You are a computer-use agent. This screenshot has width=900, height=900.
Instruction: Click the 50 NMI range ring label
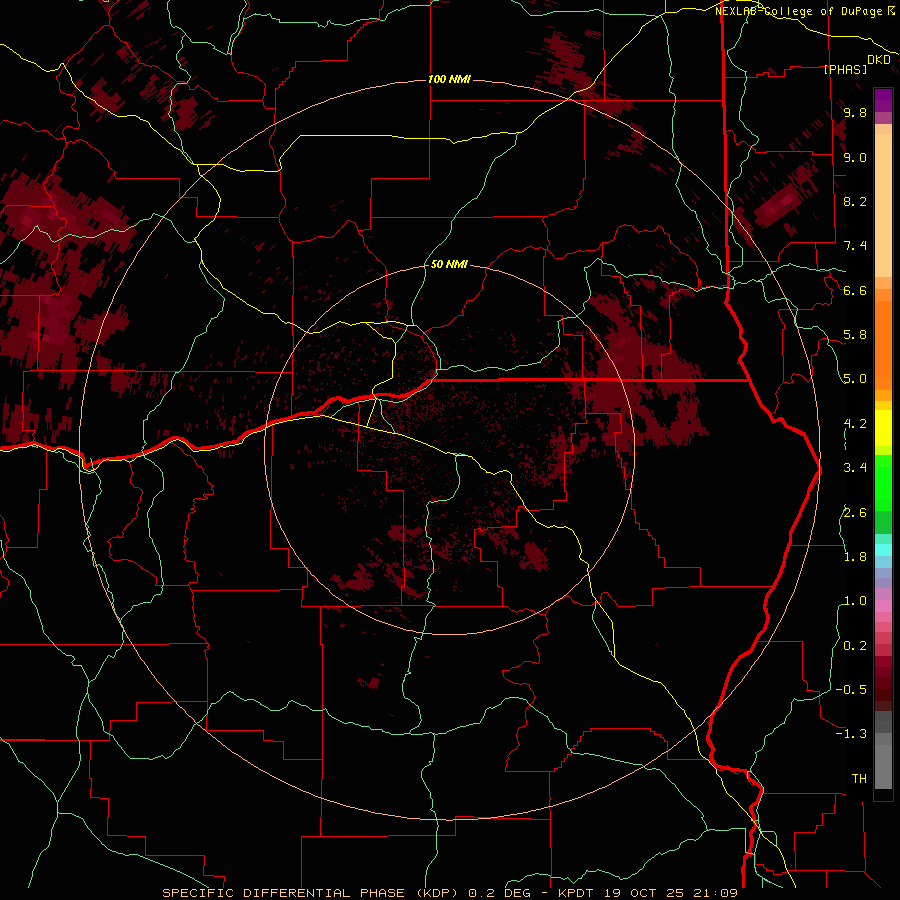coord(449,264)
